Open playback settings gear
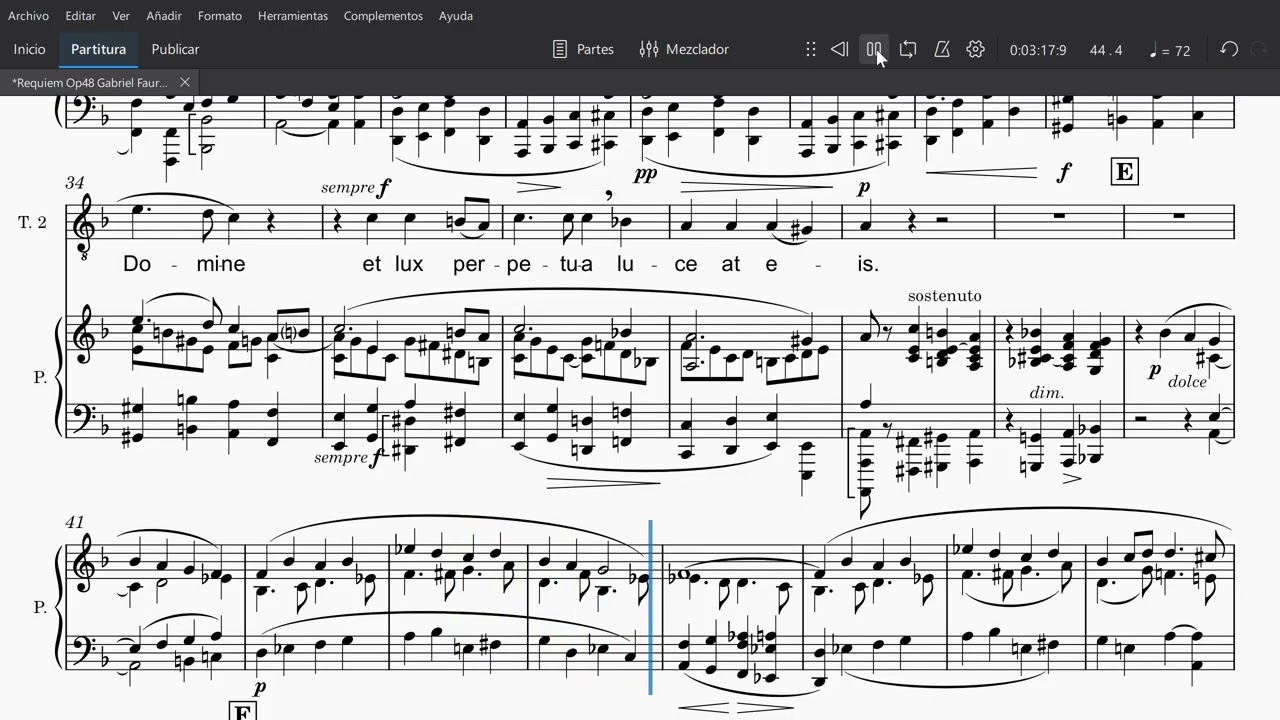Viewport: 1280px width, 720px height. (976, 49)
